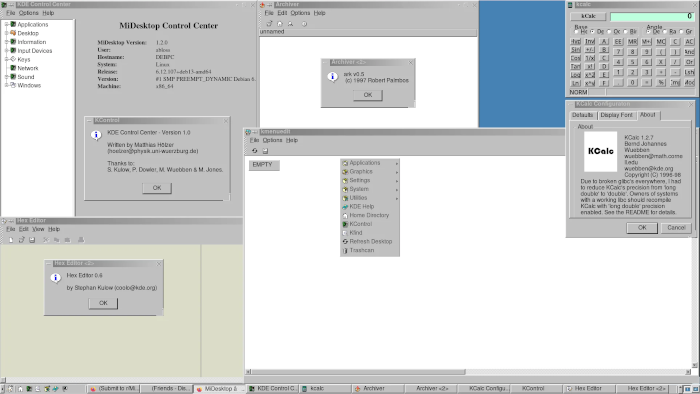The width and height of the screenshot is (700, 394).
Task: Select Deg angle radio button in kcalc
Action: (649, 32)
